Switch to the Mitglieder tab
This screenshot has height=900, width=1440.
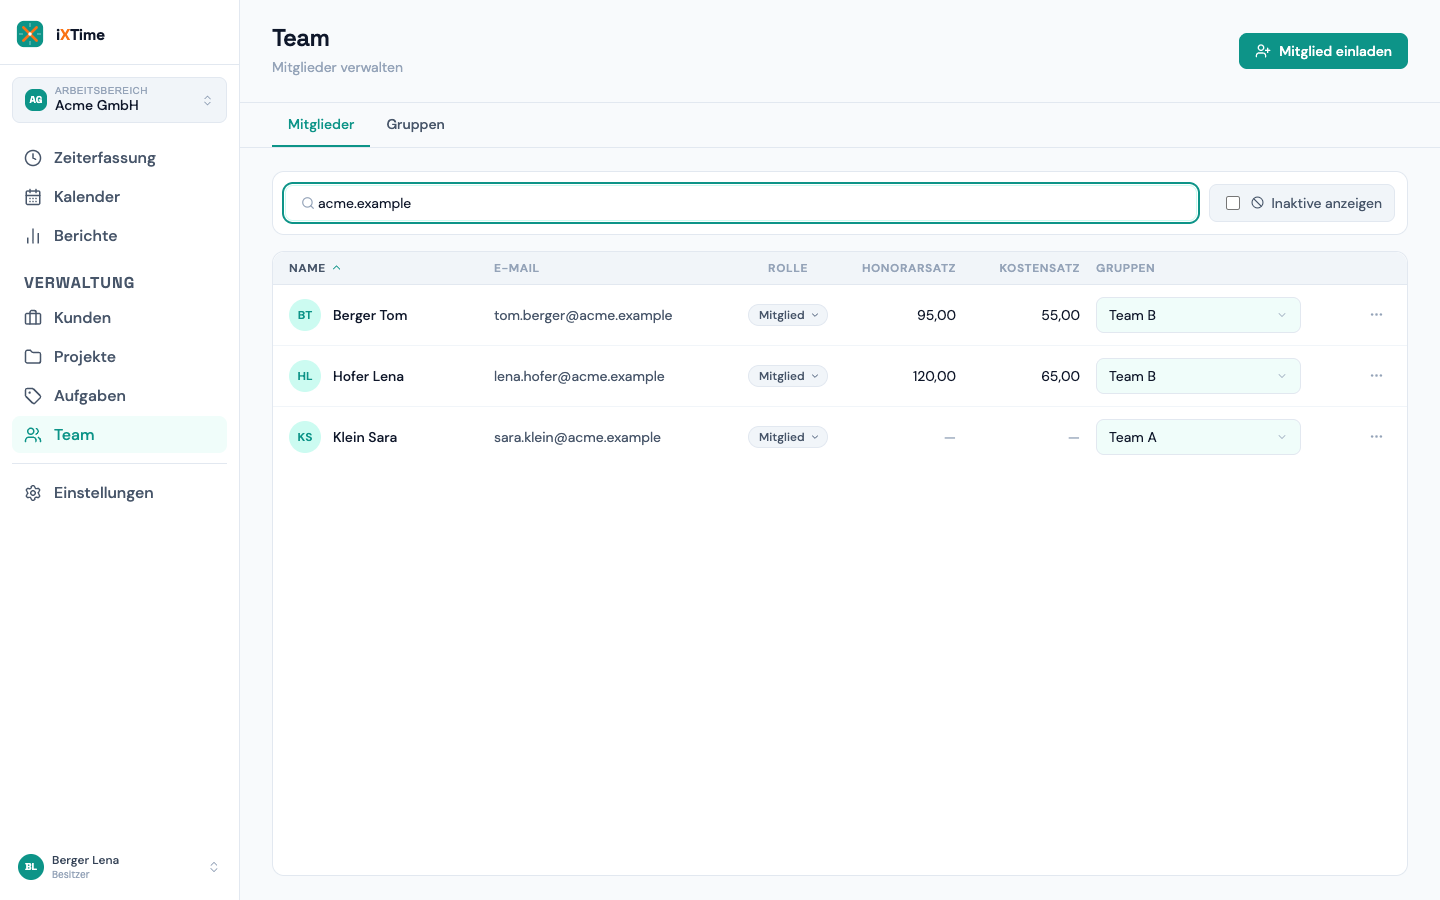point(321,125)
